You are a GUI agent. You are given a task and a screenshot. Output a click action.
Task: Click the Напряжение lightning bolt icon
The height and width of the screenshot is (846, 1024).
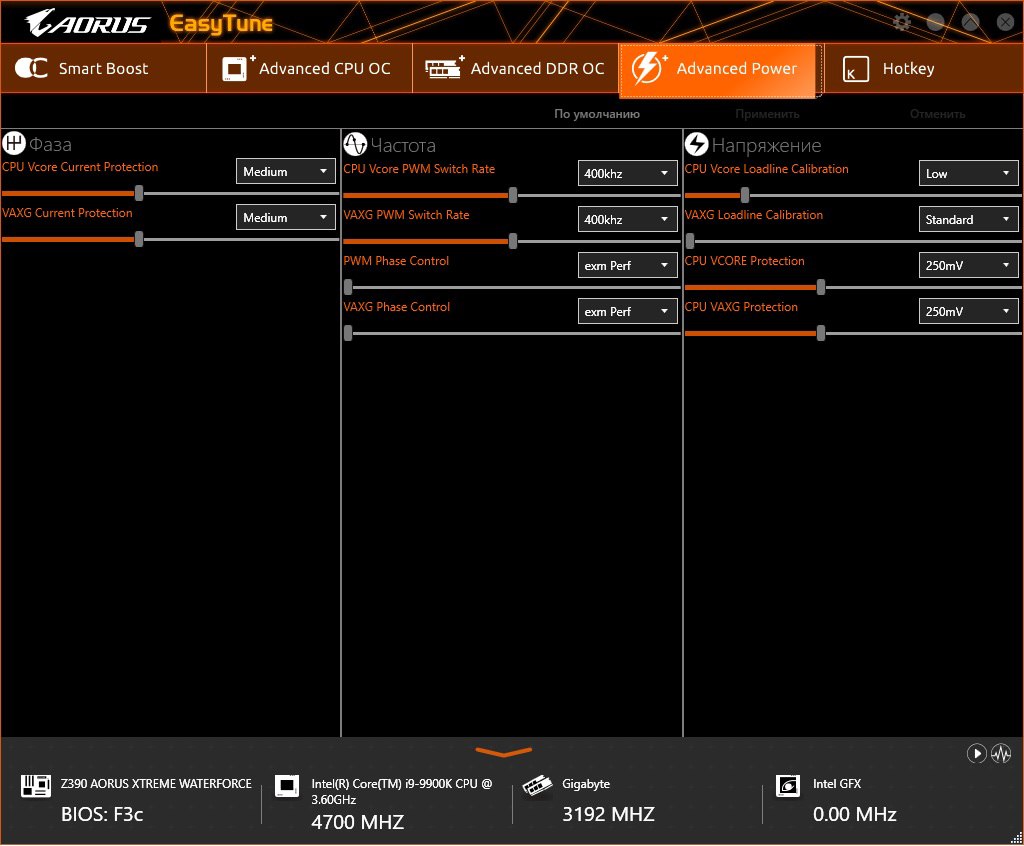697,144
